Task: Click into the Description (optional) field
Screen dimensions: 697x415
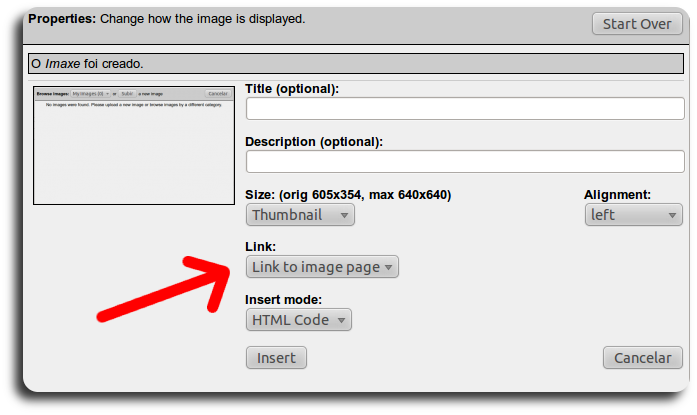Action: tap(464, 161)
